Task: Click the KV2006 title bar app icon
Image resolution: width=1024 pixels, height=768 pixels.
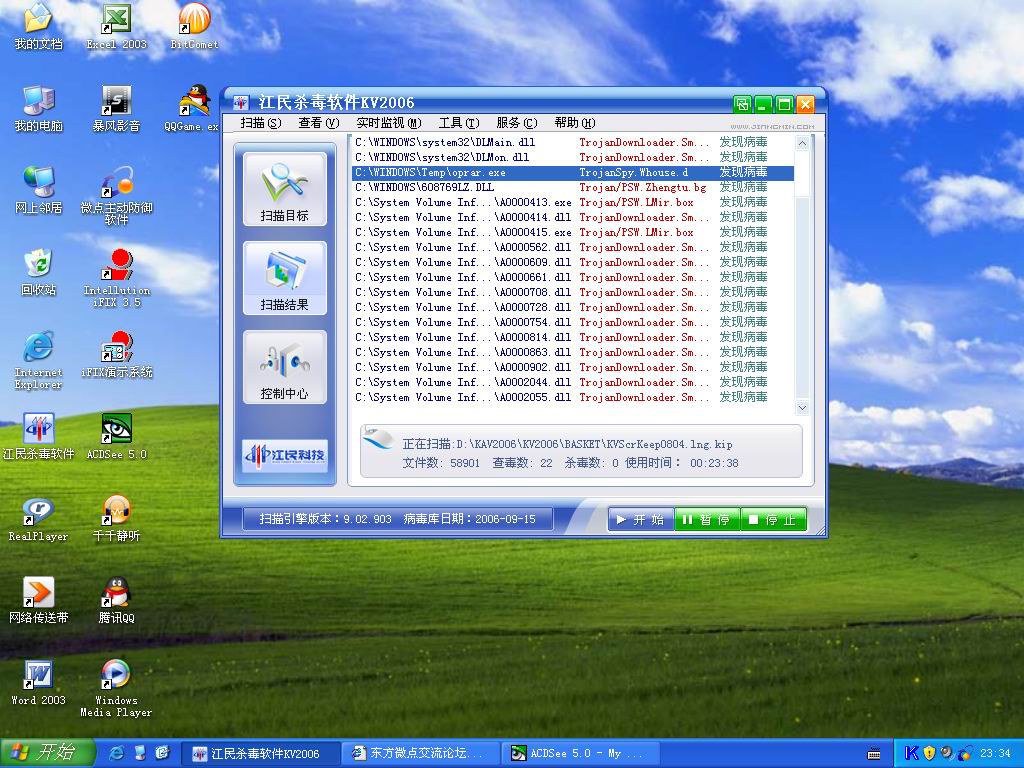Action: coord(241,103)
